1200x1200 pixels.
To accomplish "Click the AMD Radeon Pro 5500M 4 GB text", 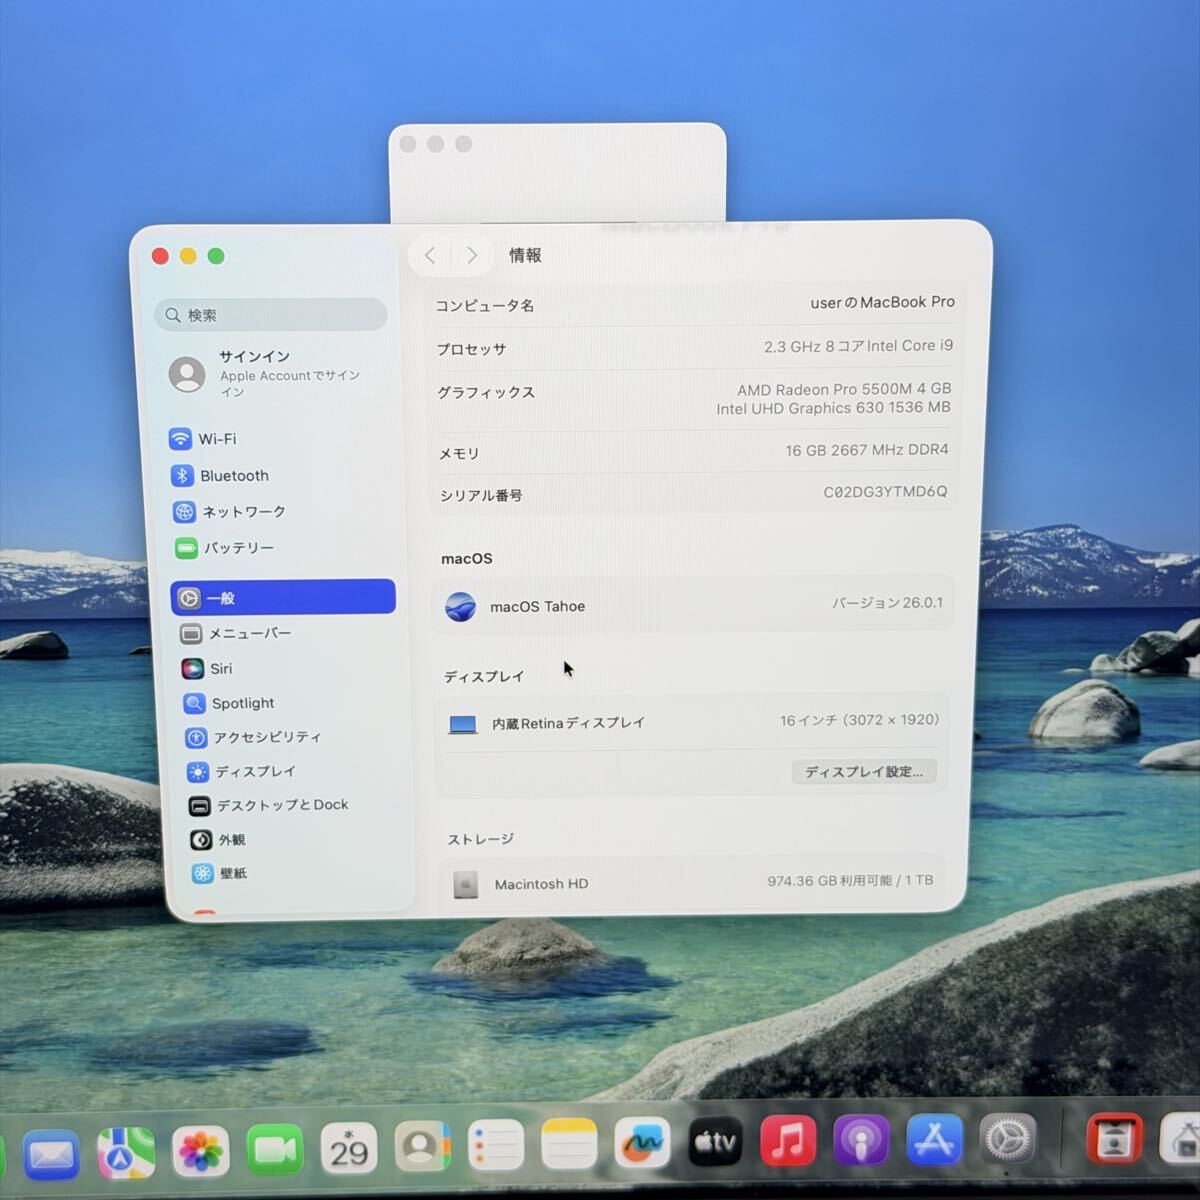I will click(x=844, y=389).
